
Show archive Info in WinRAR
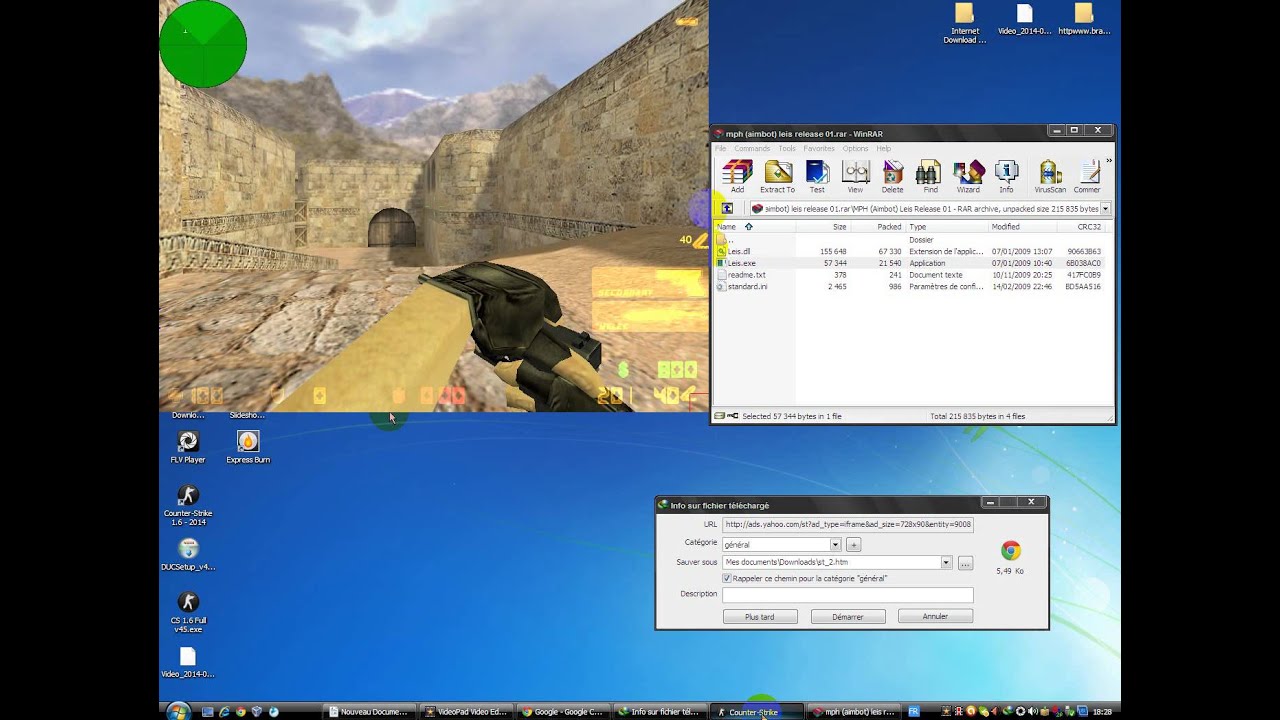pos(1006,176)
